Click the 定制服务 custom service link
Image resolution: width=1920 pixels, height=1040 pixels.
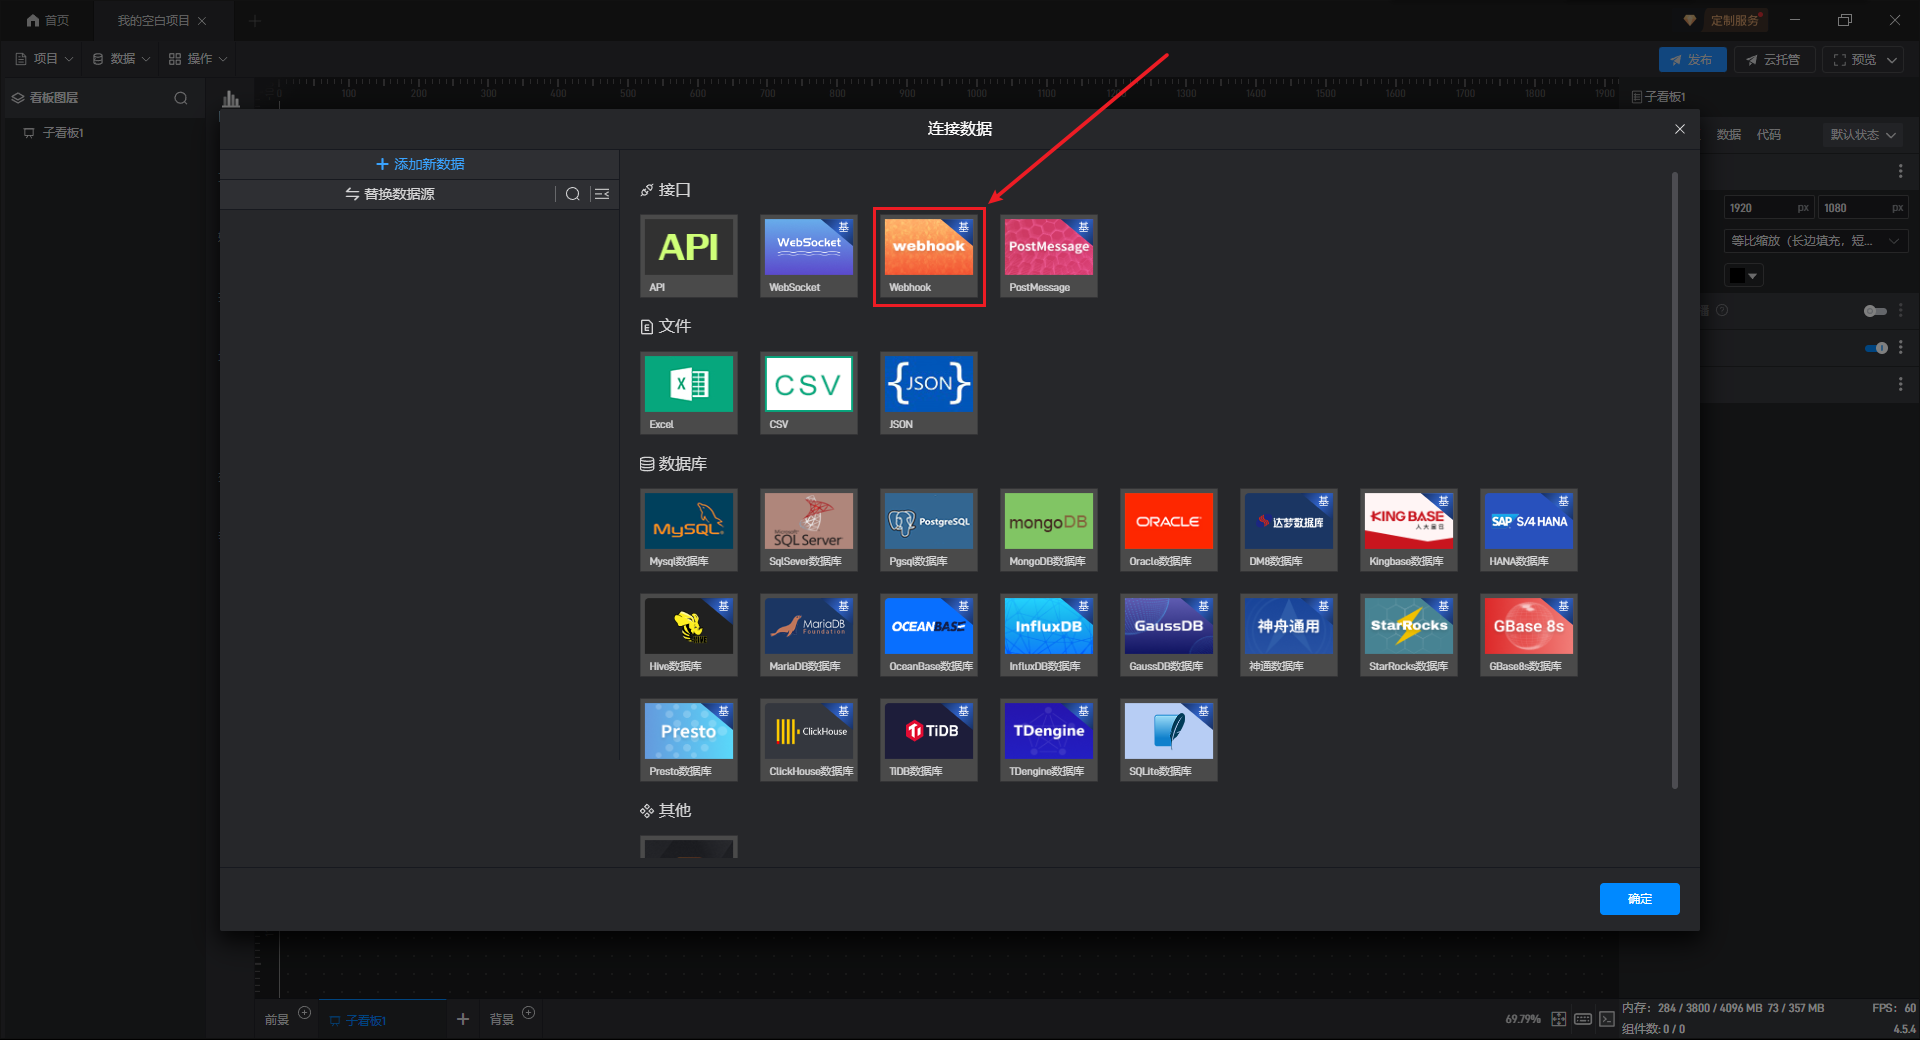click(1735, 20)
